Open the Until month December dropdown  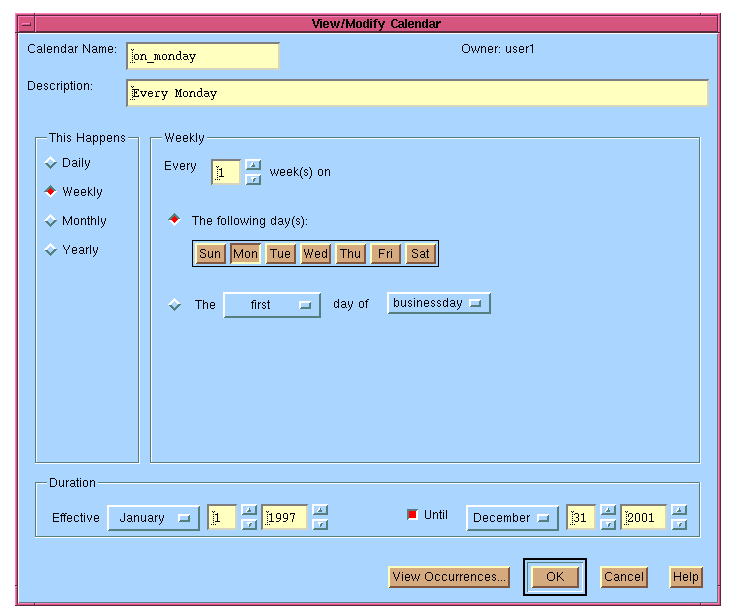513,518
